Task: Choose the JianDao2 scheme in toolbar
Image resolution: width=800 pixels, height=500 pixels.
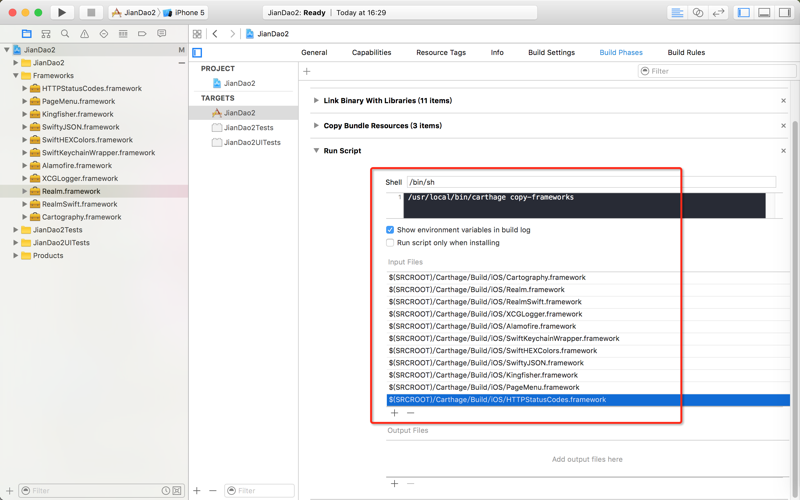Action: pyautogui.click(x=134, y=12)
